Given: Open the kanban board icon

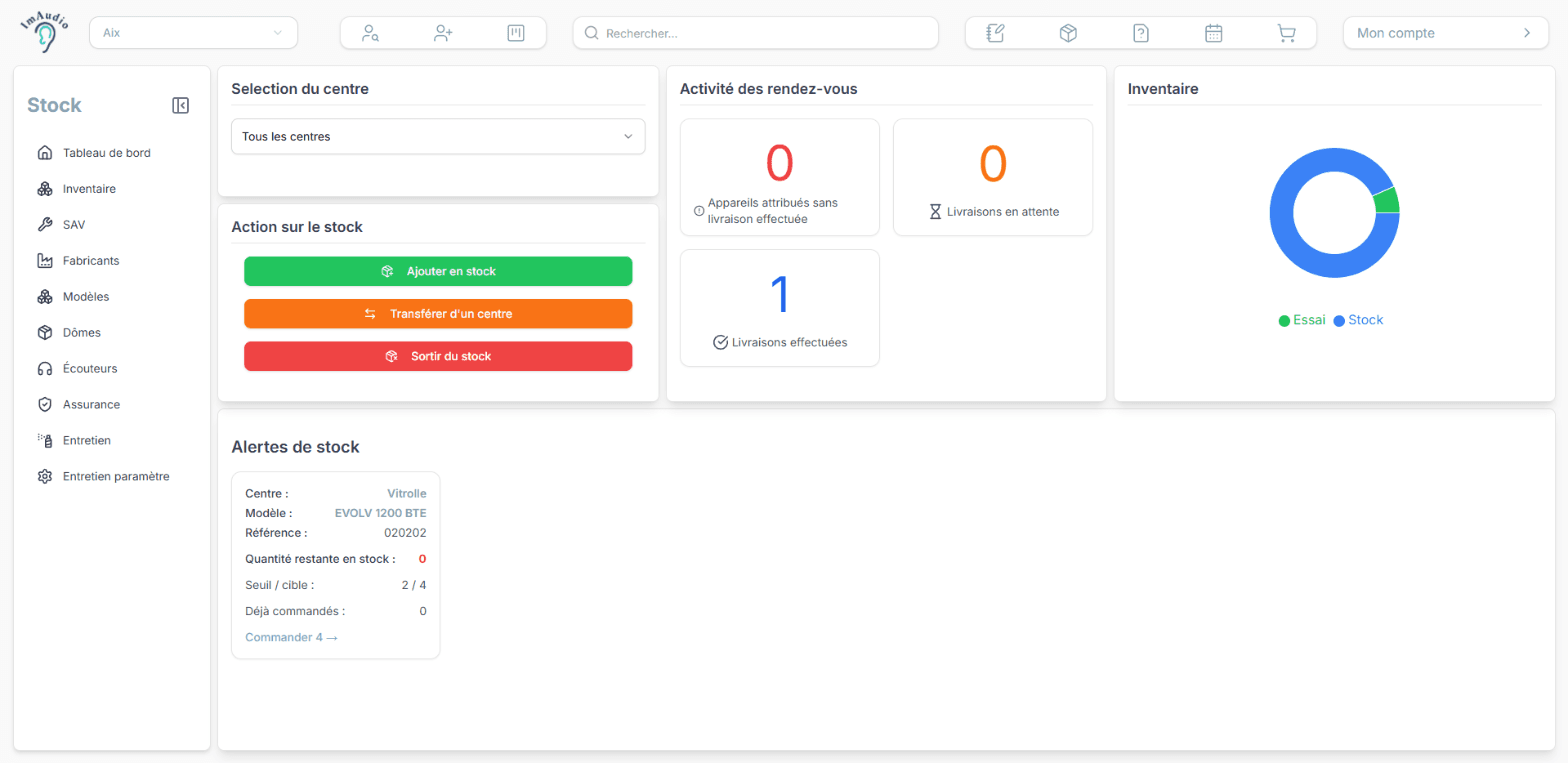Looking at the screenshot, I should (x=516, y=33).
